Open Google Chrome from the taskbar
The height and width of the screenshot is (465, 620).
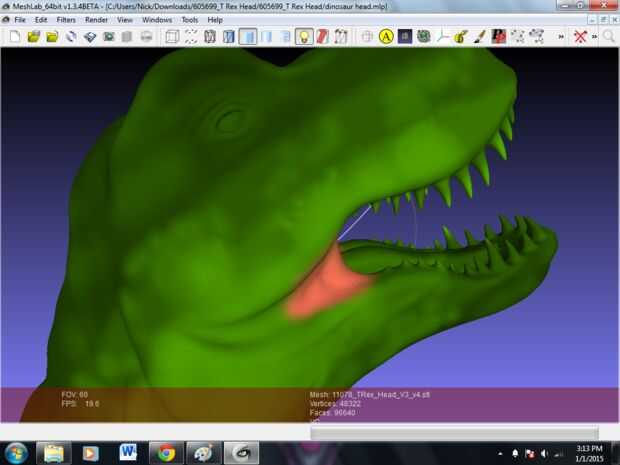[166, 453]
